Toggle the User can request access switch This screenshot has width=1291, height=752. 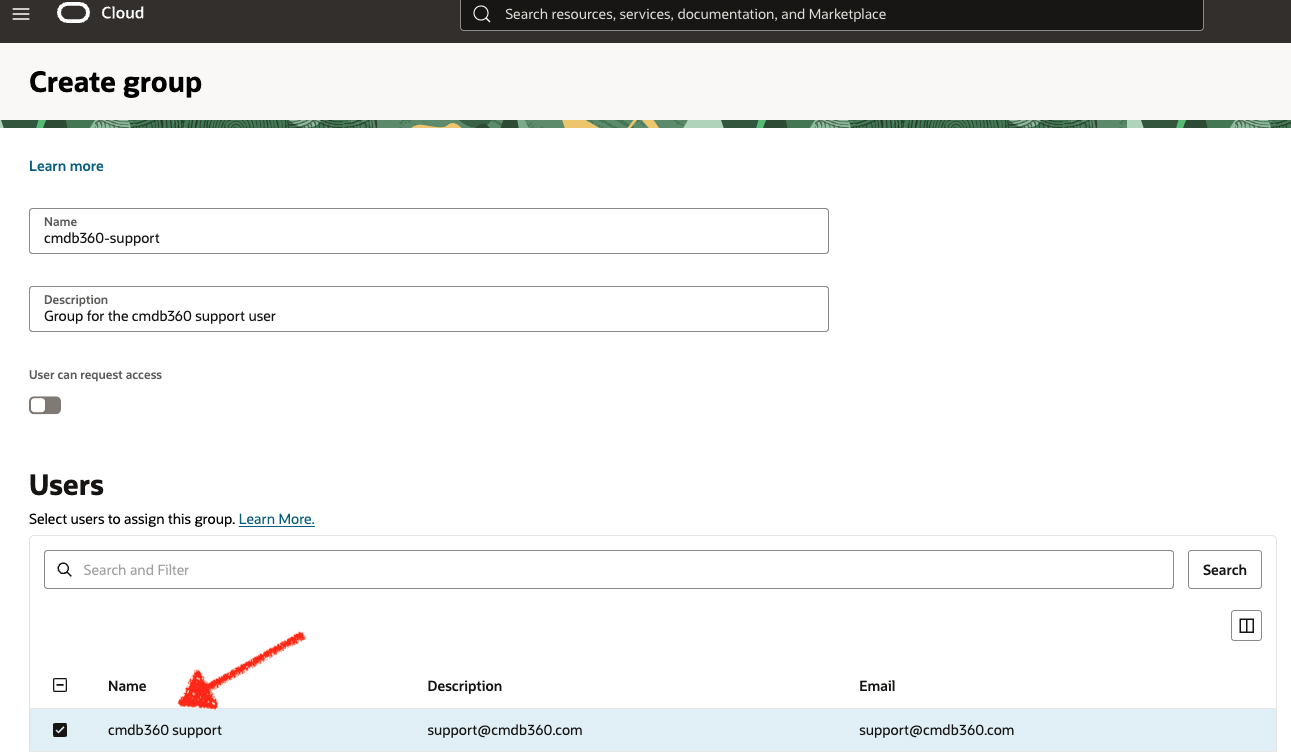[45, 405]
